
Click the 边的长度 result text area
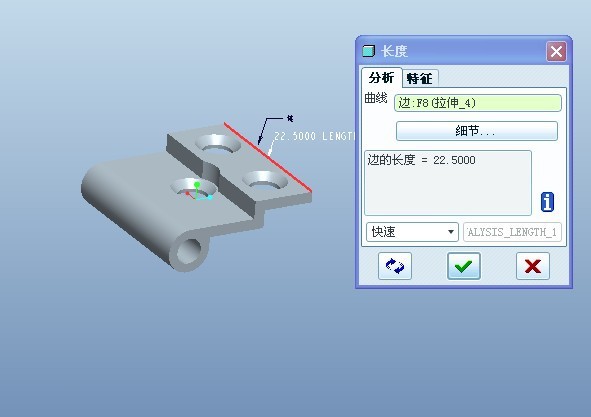pyautogui.click(x=448, y=183)
